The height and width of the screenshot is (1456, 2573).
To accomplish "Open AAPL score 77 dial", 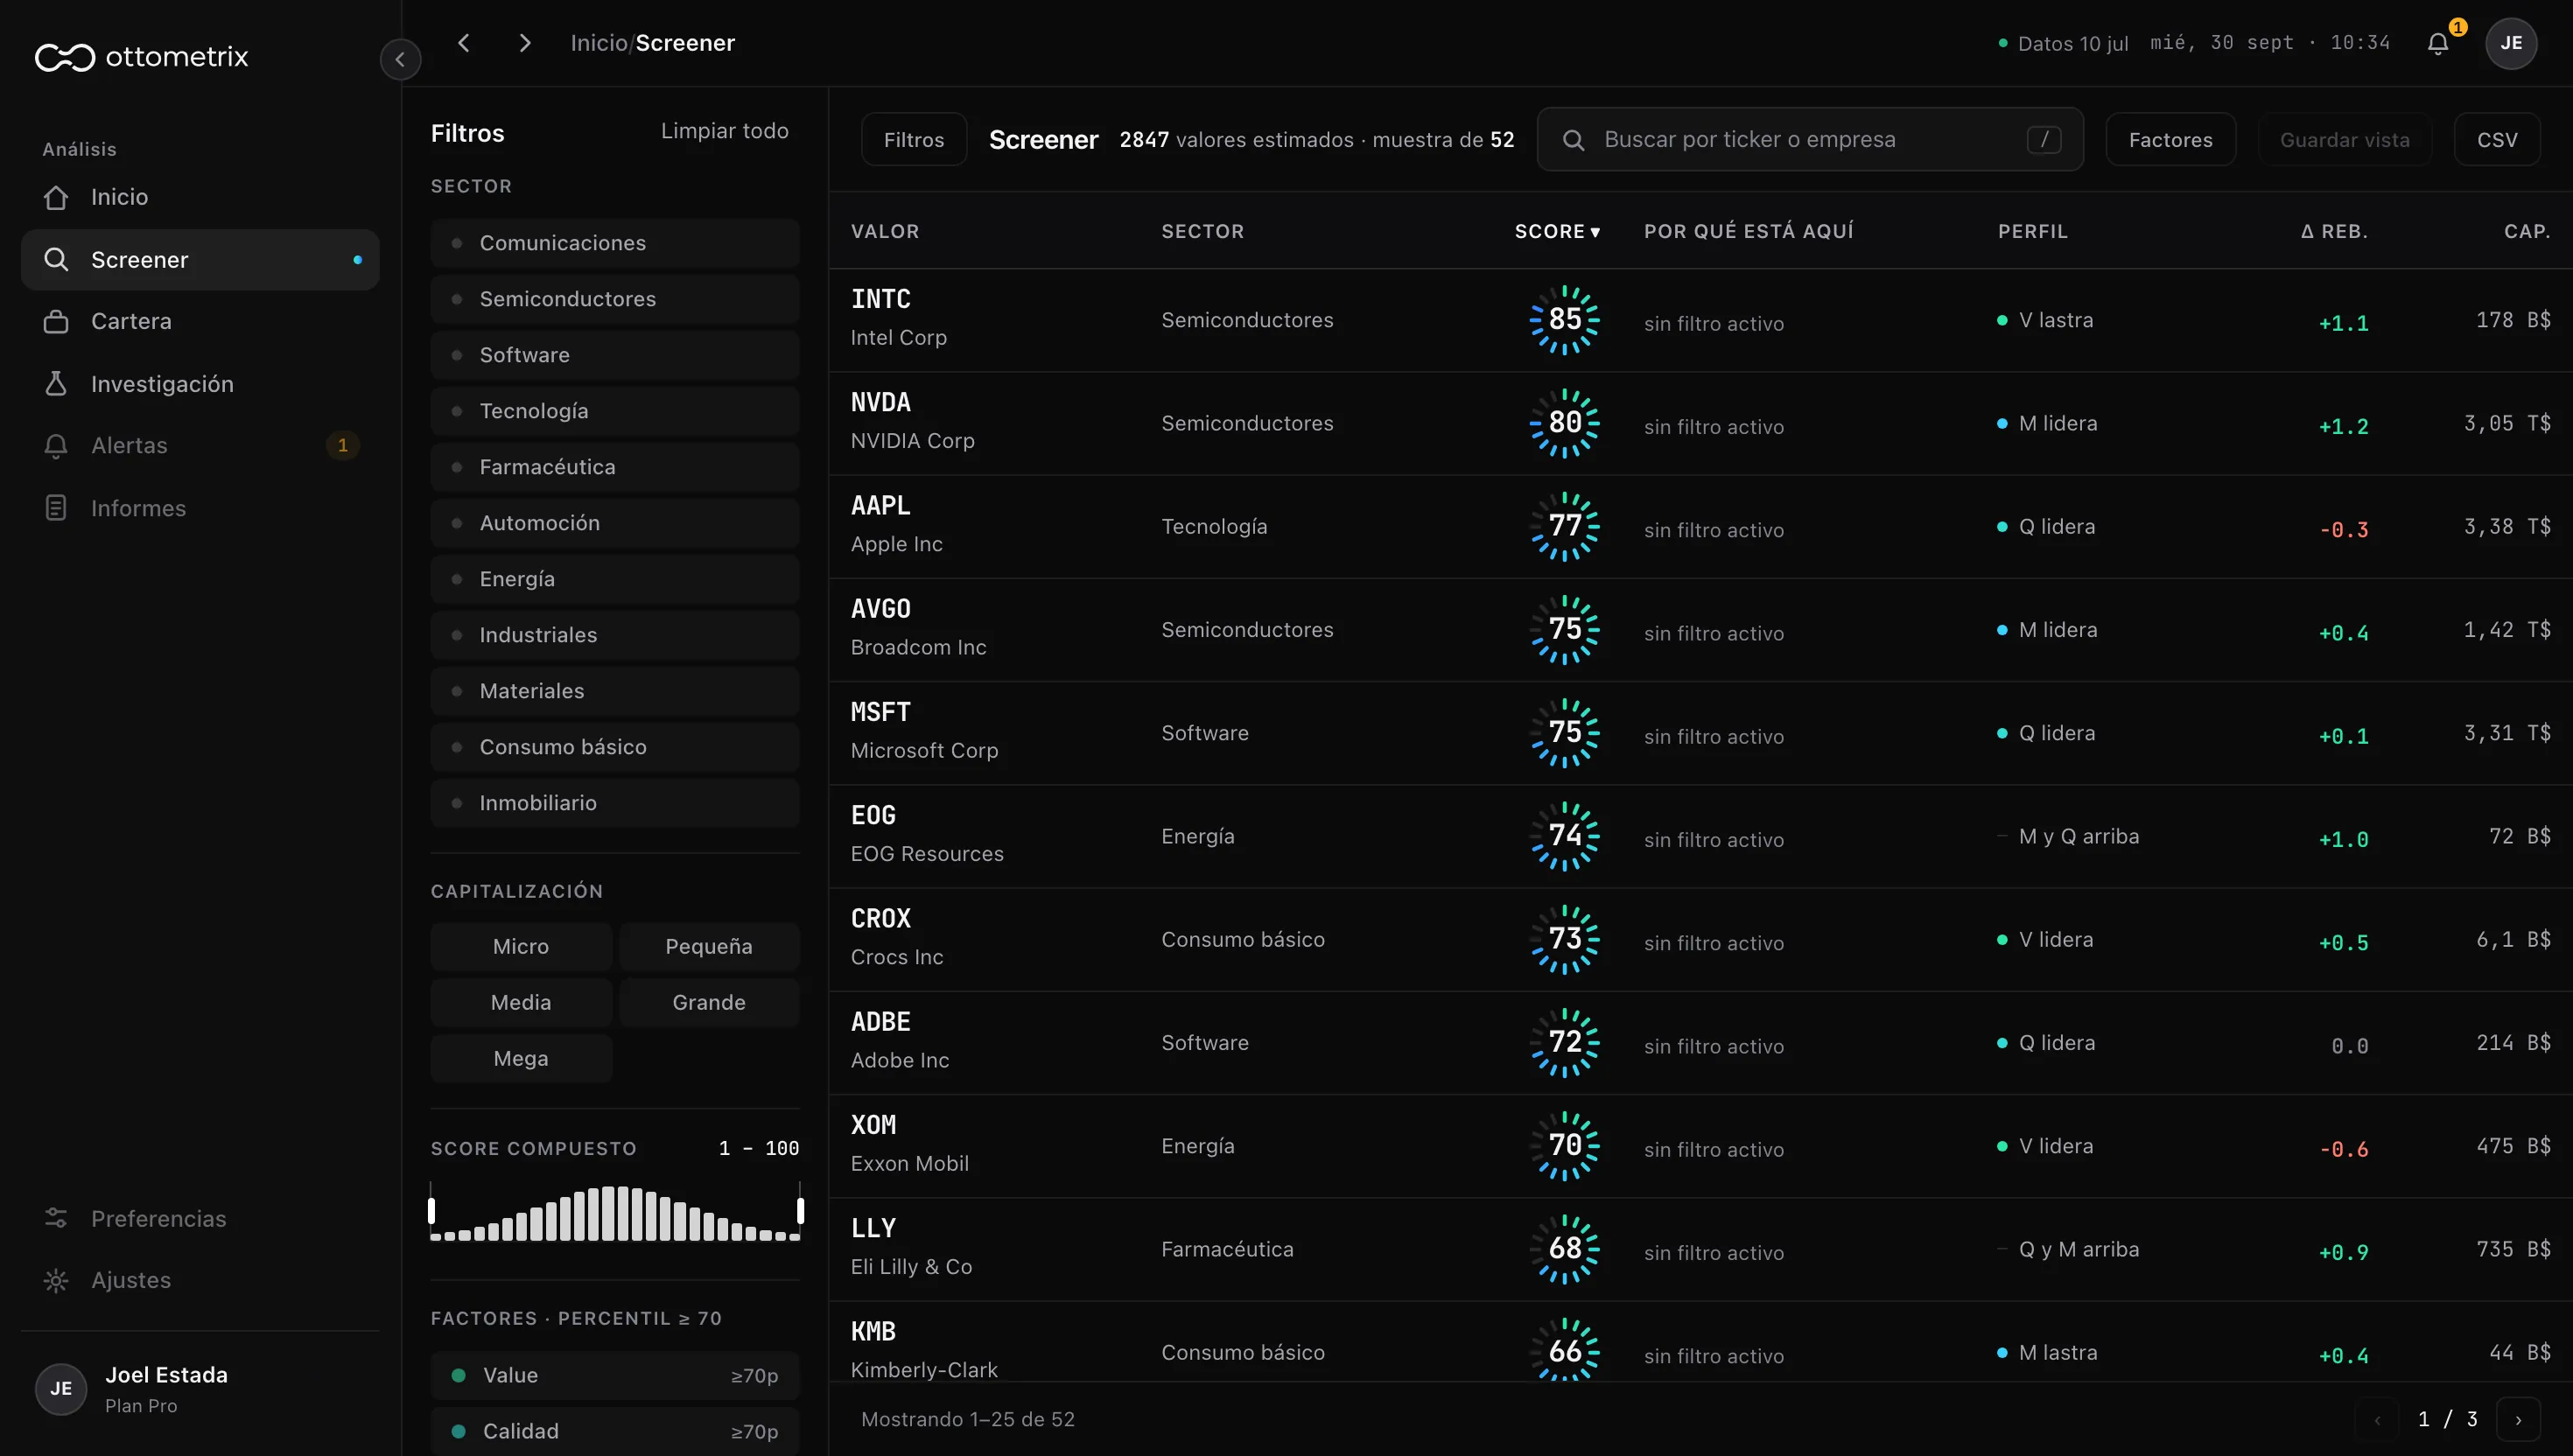I will pyautogui.click(x=1565, y=526).
